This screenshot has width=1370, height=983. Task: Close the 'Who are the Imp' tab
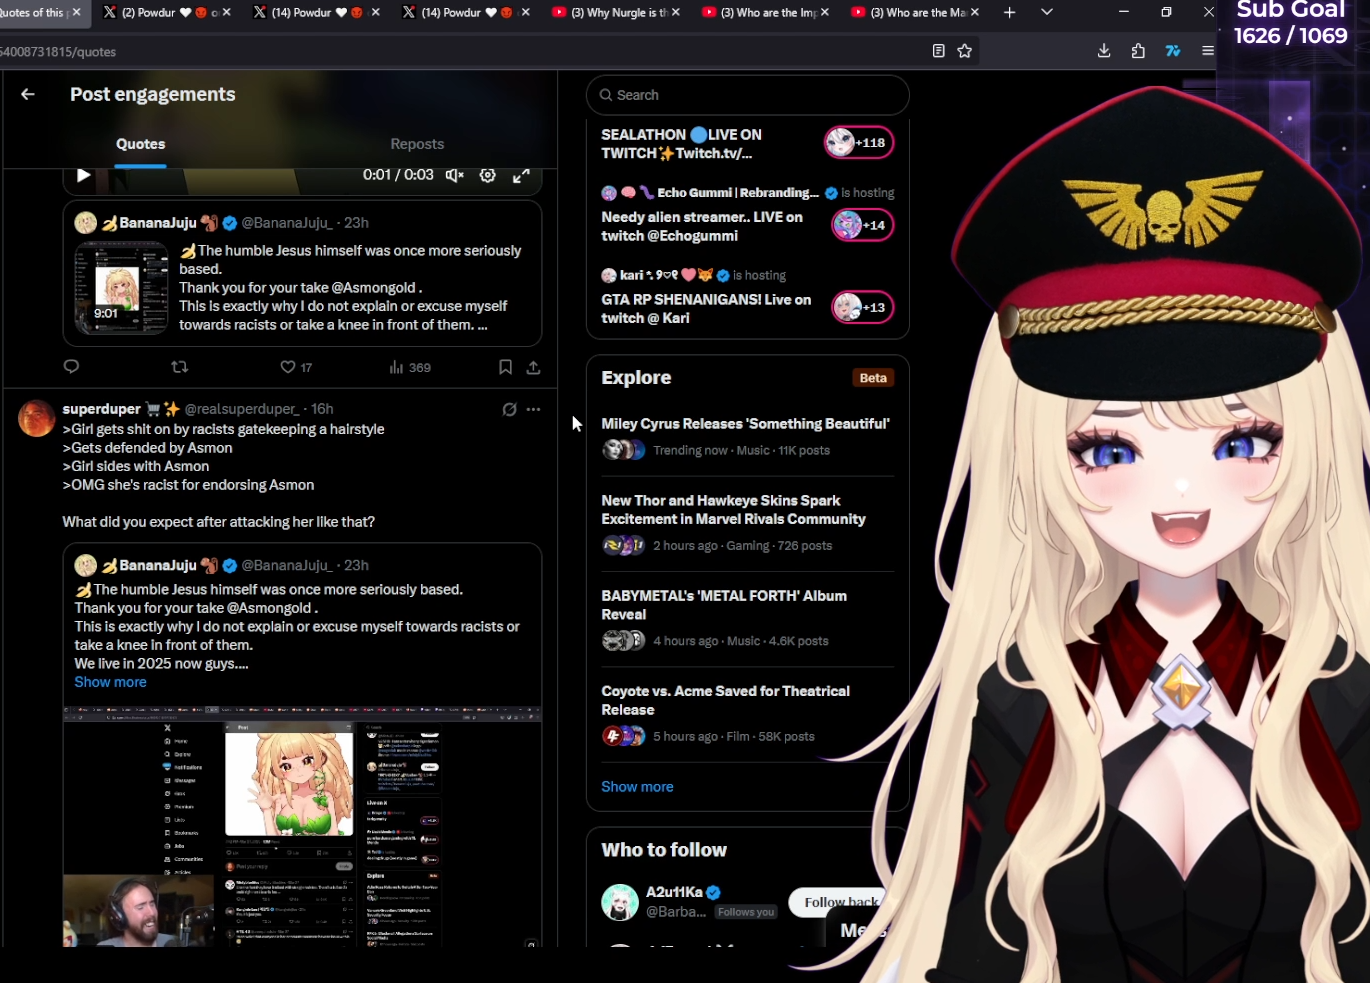825,12
